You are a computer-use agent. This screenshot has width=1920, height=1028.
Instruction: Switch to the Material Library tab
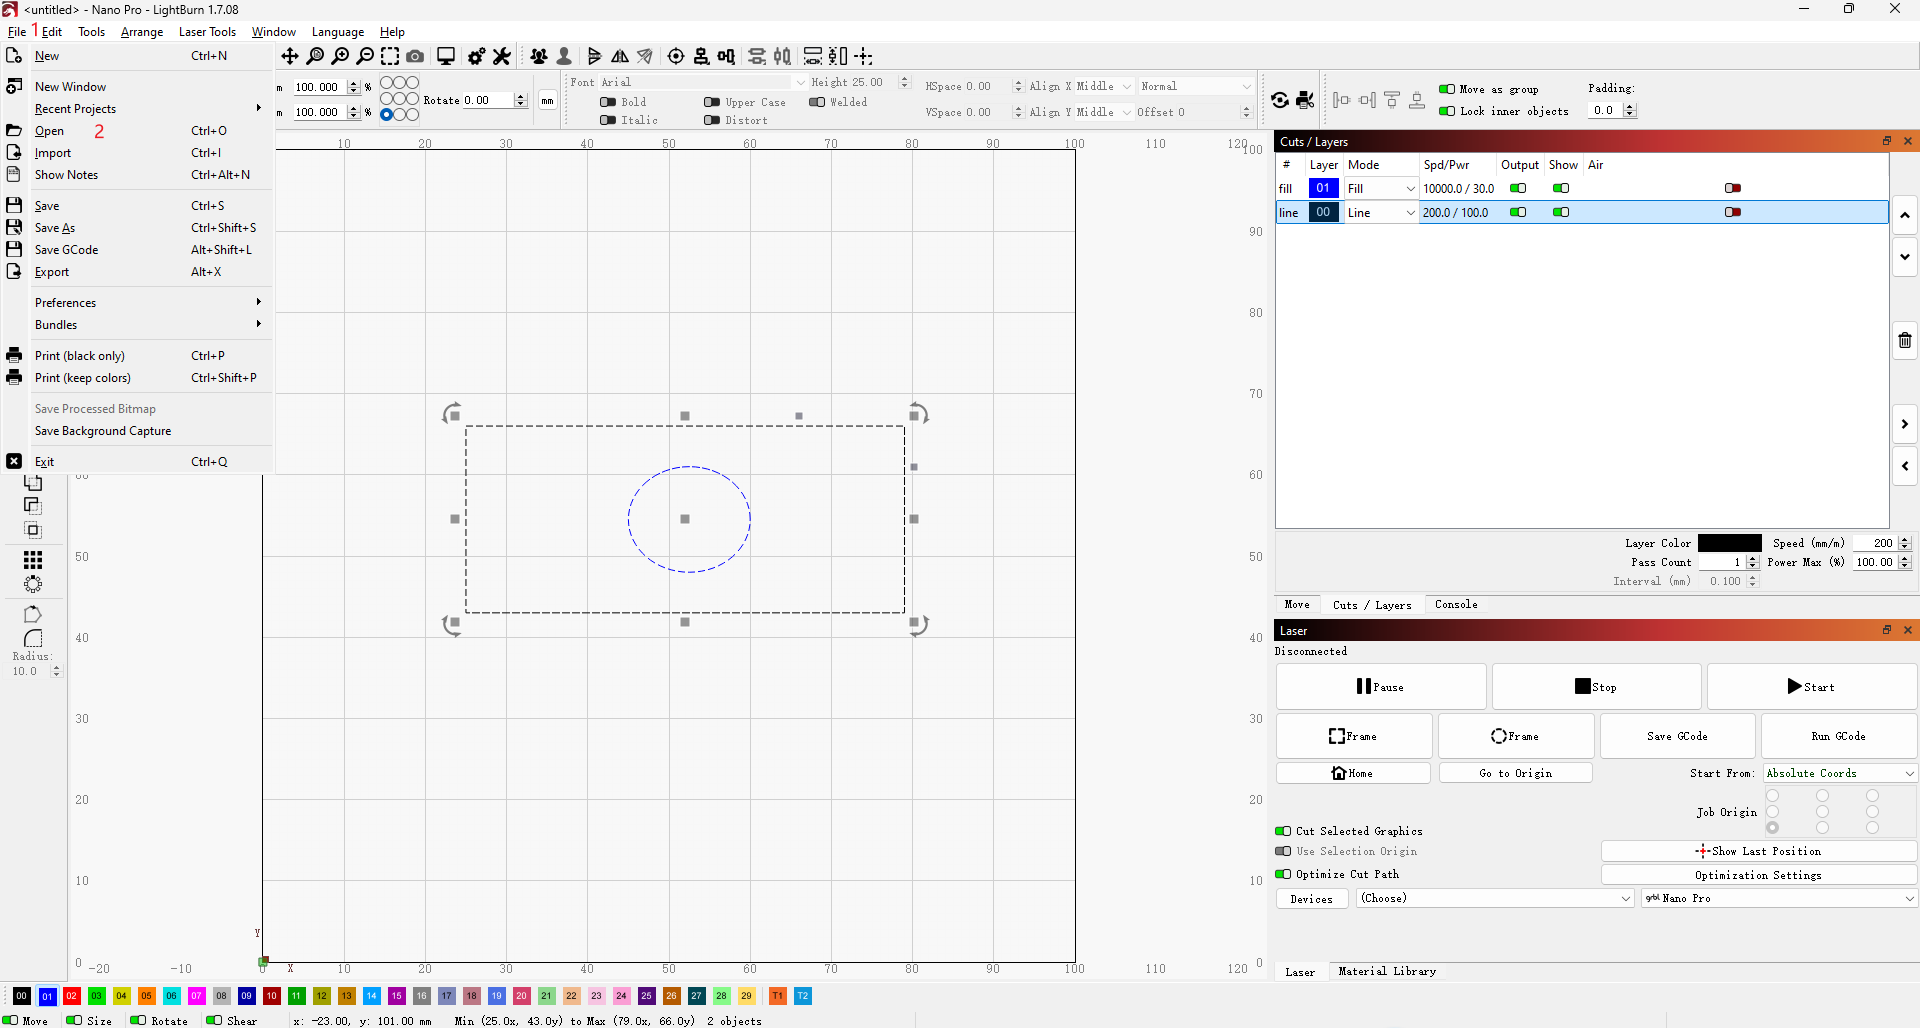(x=1387, y=971)
